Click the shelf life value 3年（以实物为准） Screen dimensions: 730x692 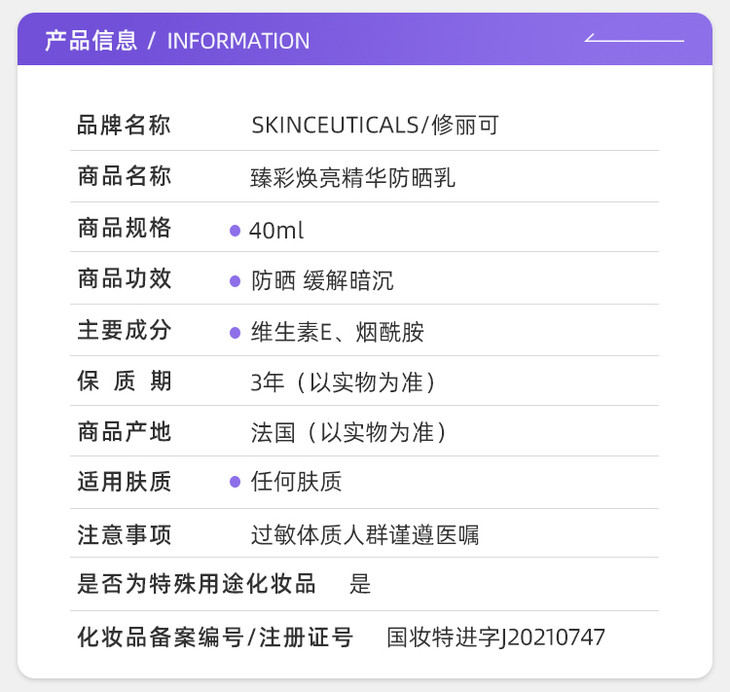coord(343,382)
